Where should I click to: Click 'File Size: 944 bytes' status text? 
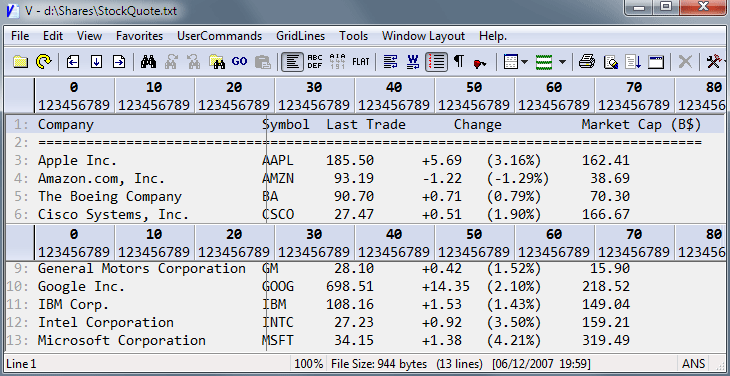[x=379, y=363]
